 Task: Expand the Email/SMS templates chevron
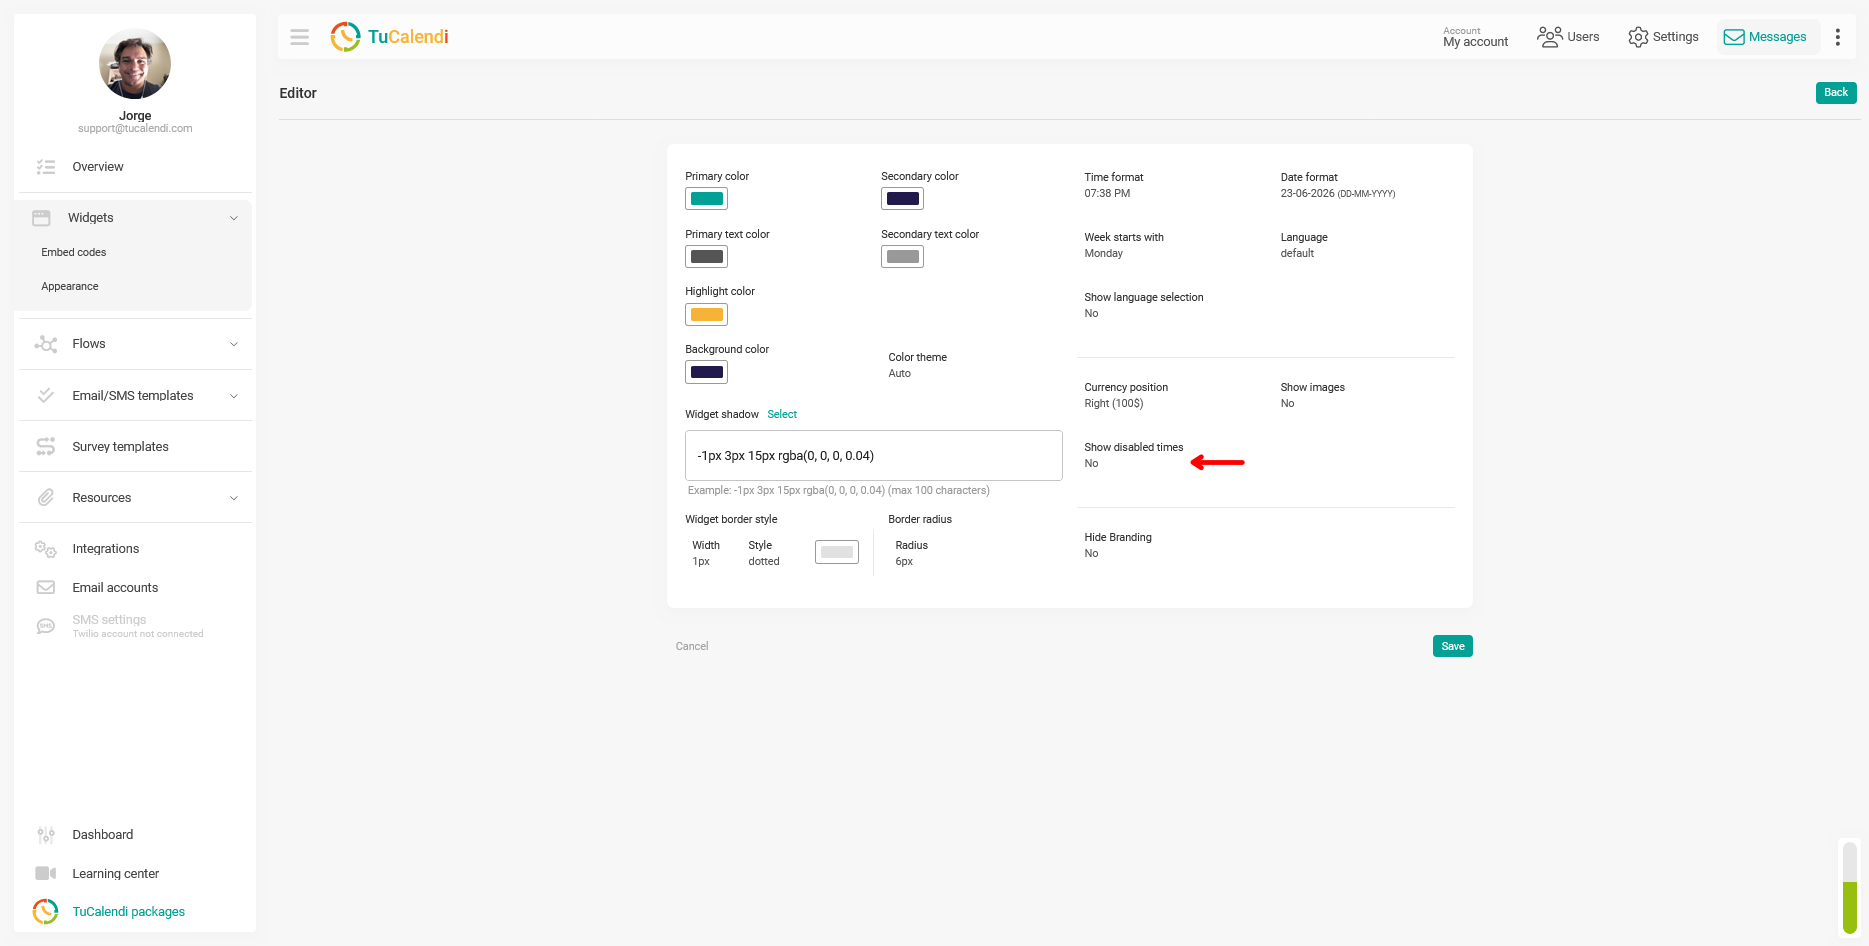234,396
